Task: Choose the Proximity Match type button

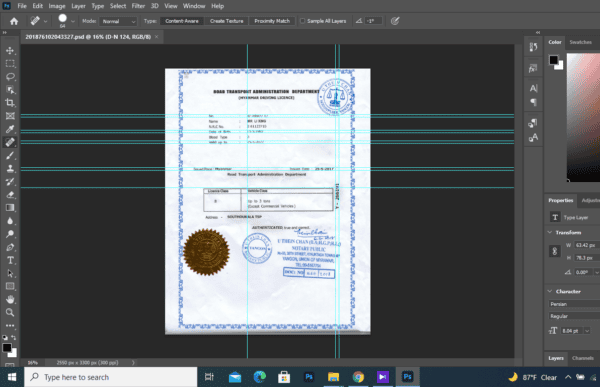Action: [x=272, y=21]
